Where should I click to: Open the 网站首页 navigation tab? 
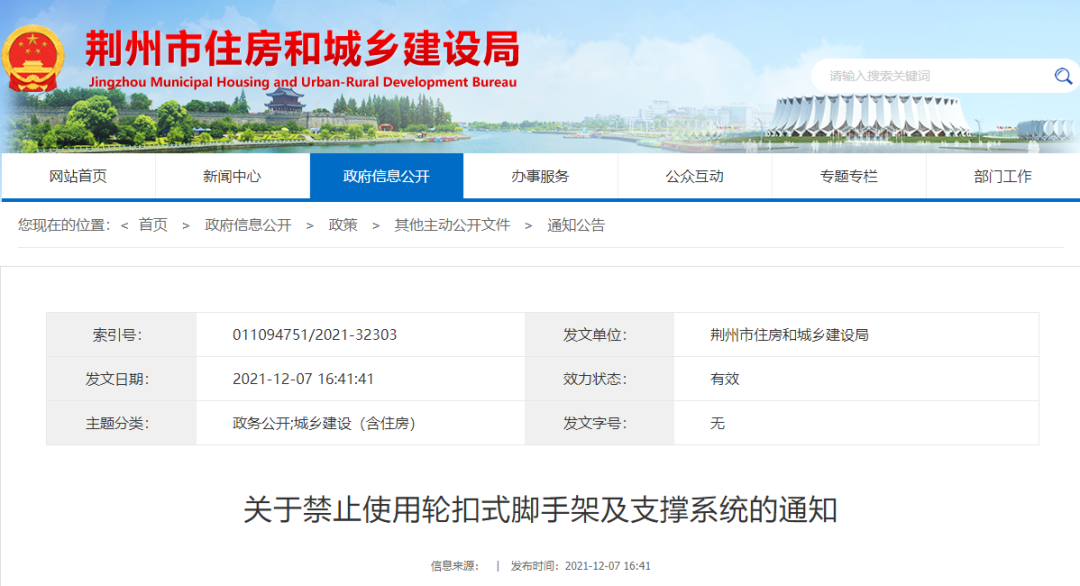[x=78, y=176]
